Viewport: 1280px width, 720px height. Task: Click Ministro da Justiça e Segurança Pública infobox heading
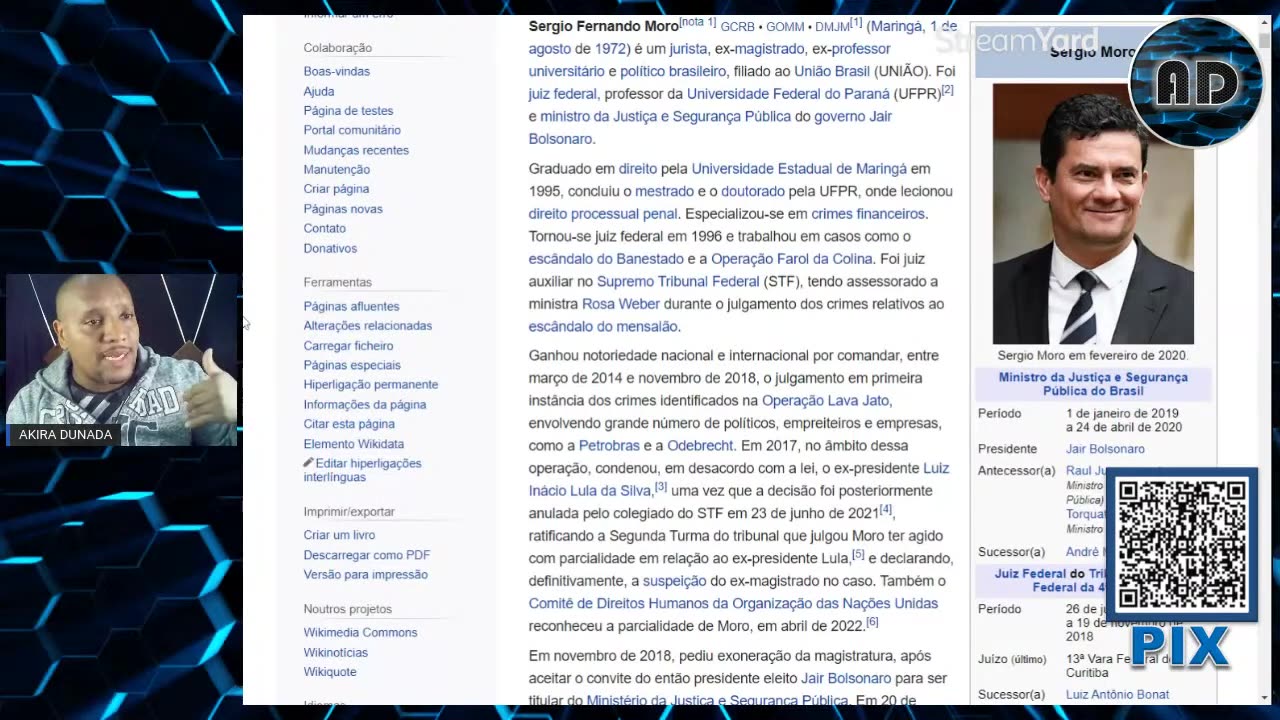pyautogui.click(x=1093, y=384)
